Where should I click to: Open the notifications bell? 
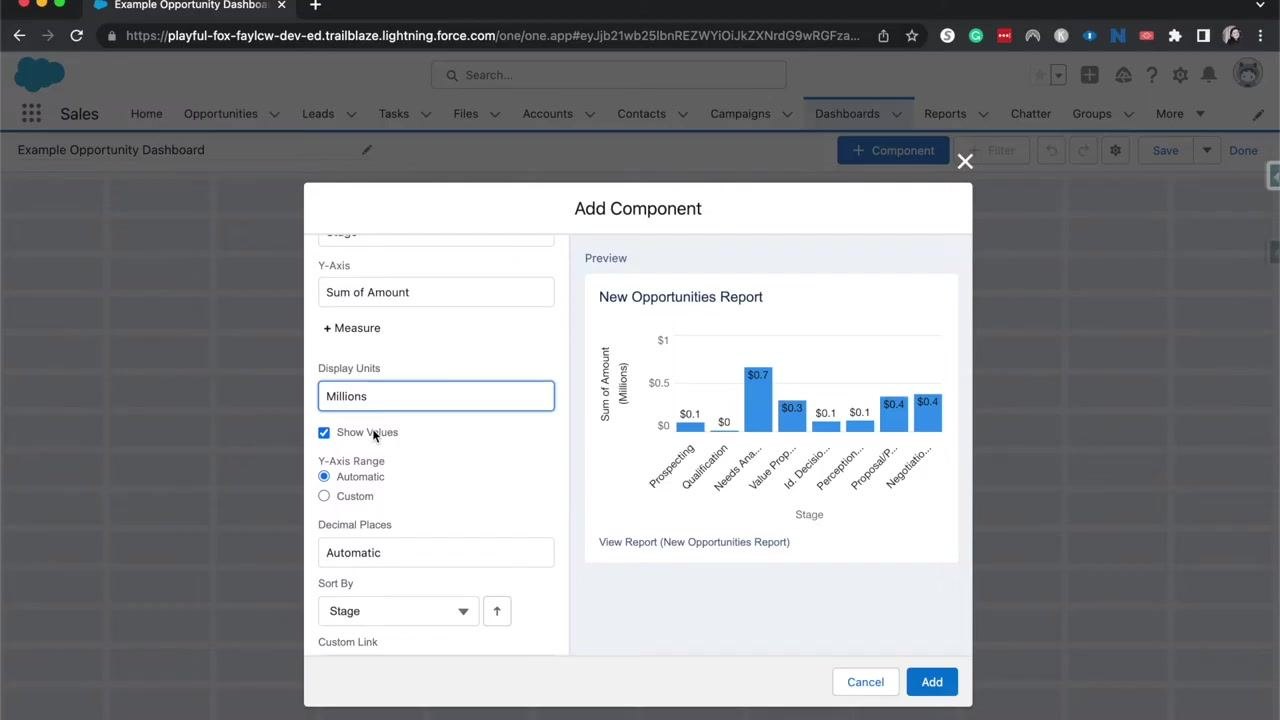1208,75
